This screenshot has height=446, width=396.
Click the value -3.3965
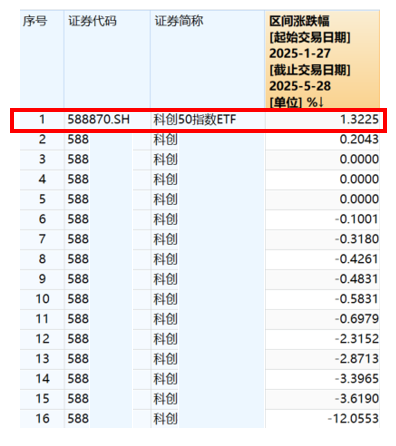357,379
